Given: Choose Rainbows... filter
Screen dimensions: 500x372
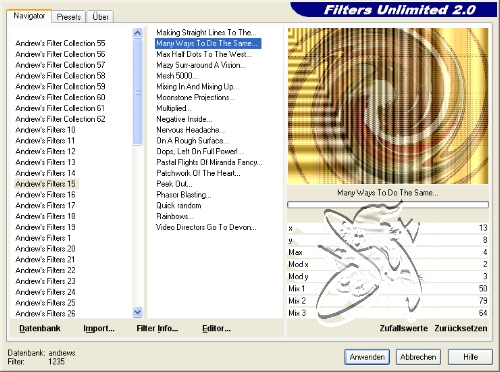Looking at the screenshot, I should coord(175,216).
